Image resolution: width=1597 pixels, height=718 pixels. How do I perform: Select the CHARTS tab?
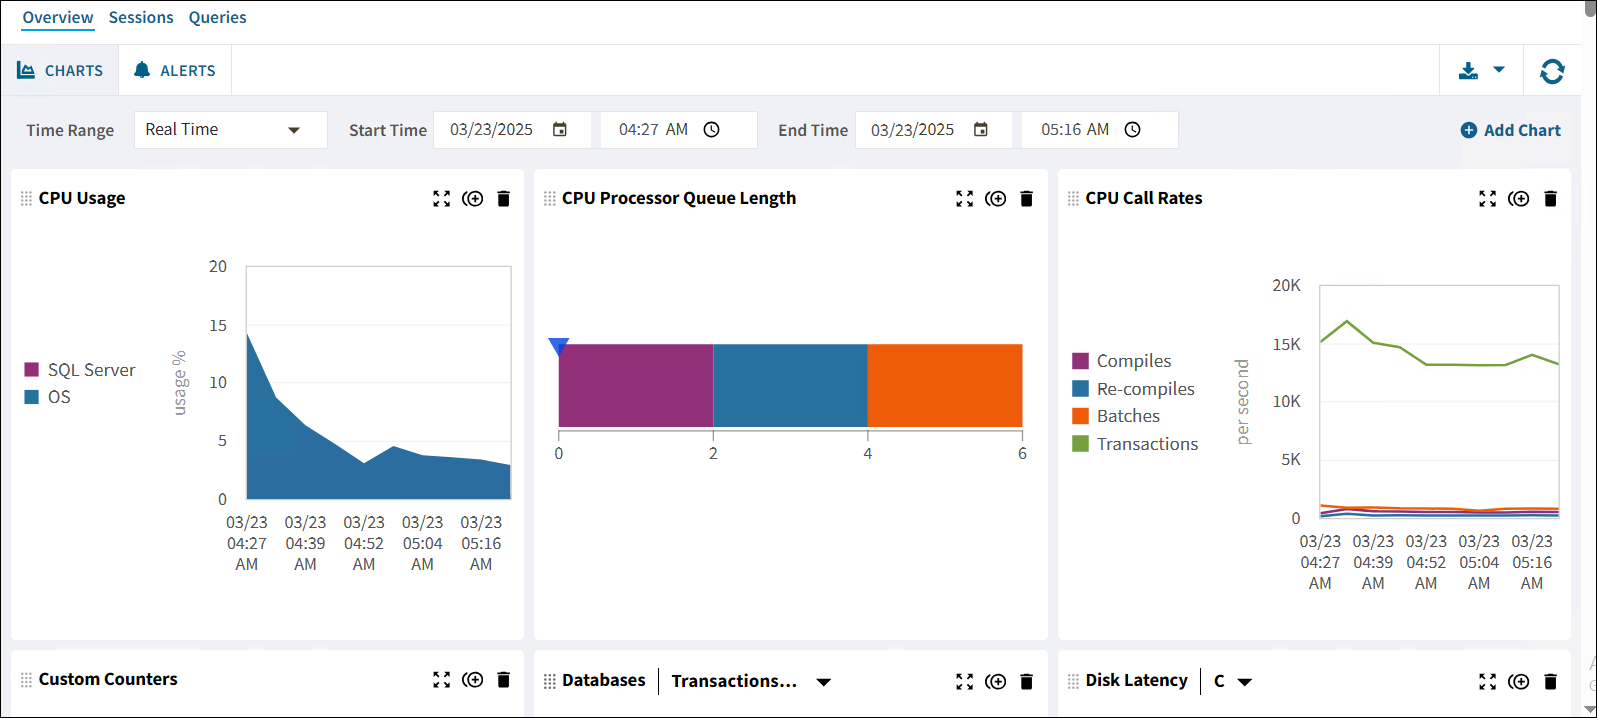[x=60, y=71]
